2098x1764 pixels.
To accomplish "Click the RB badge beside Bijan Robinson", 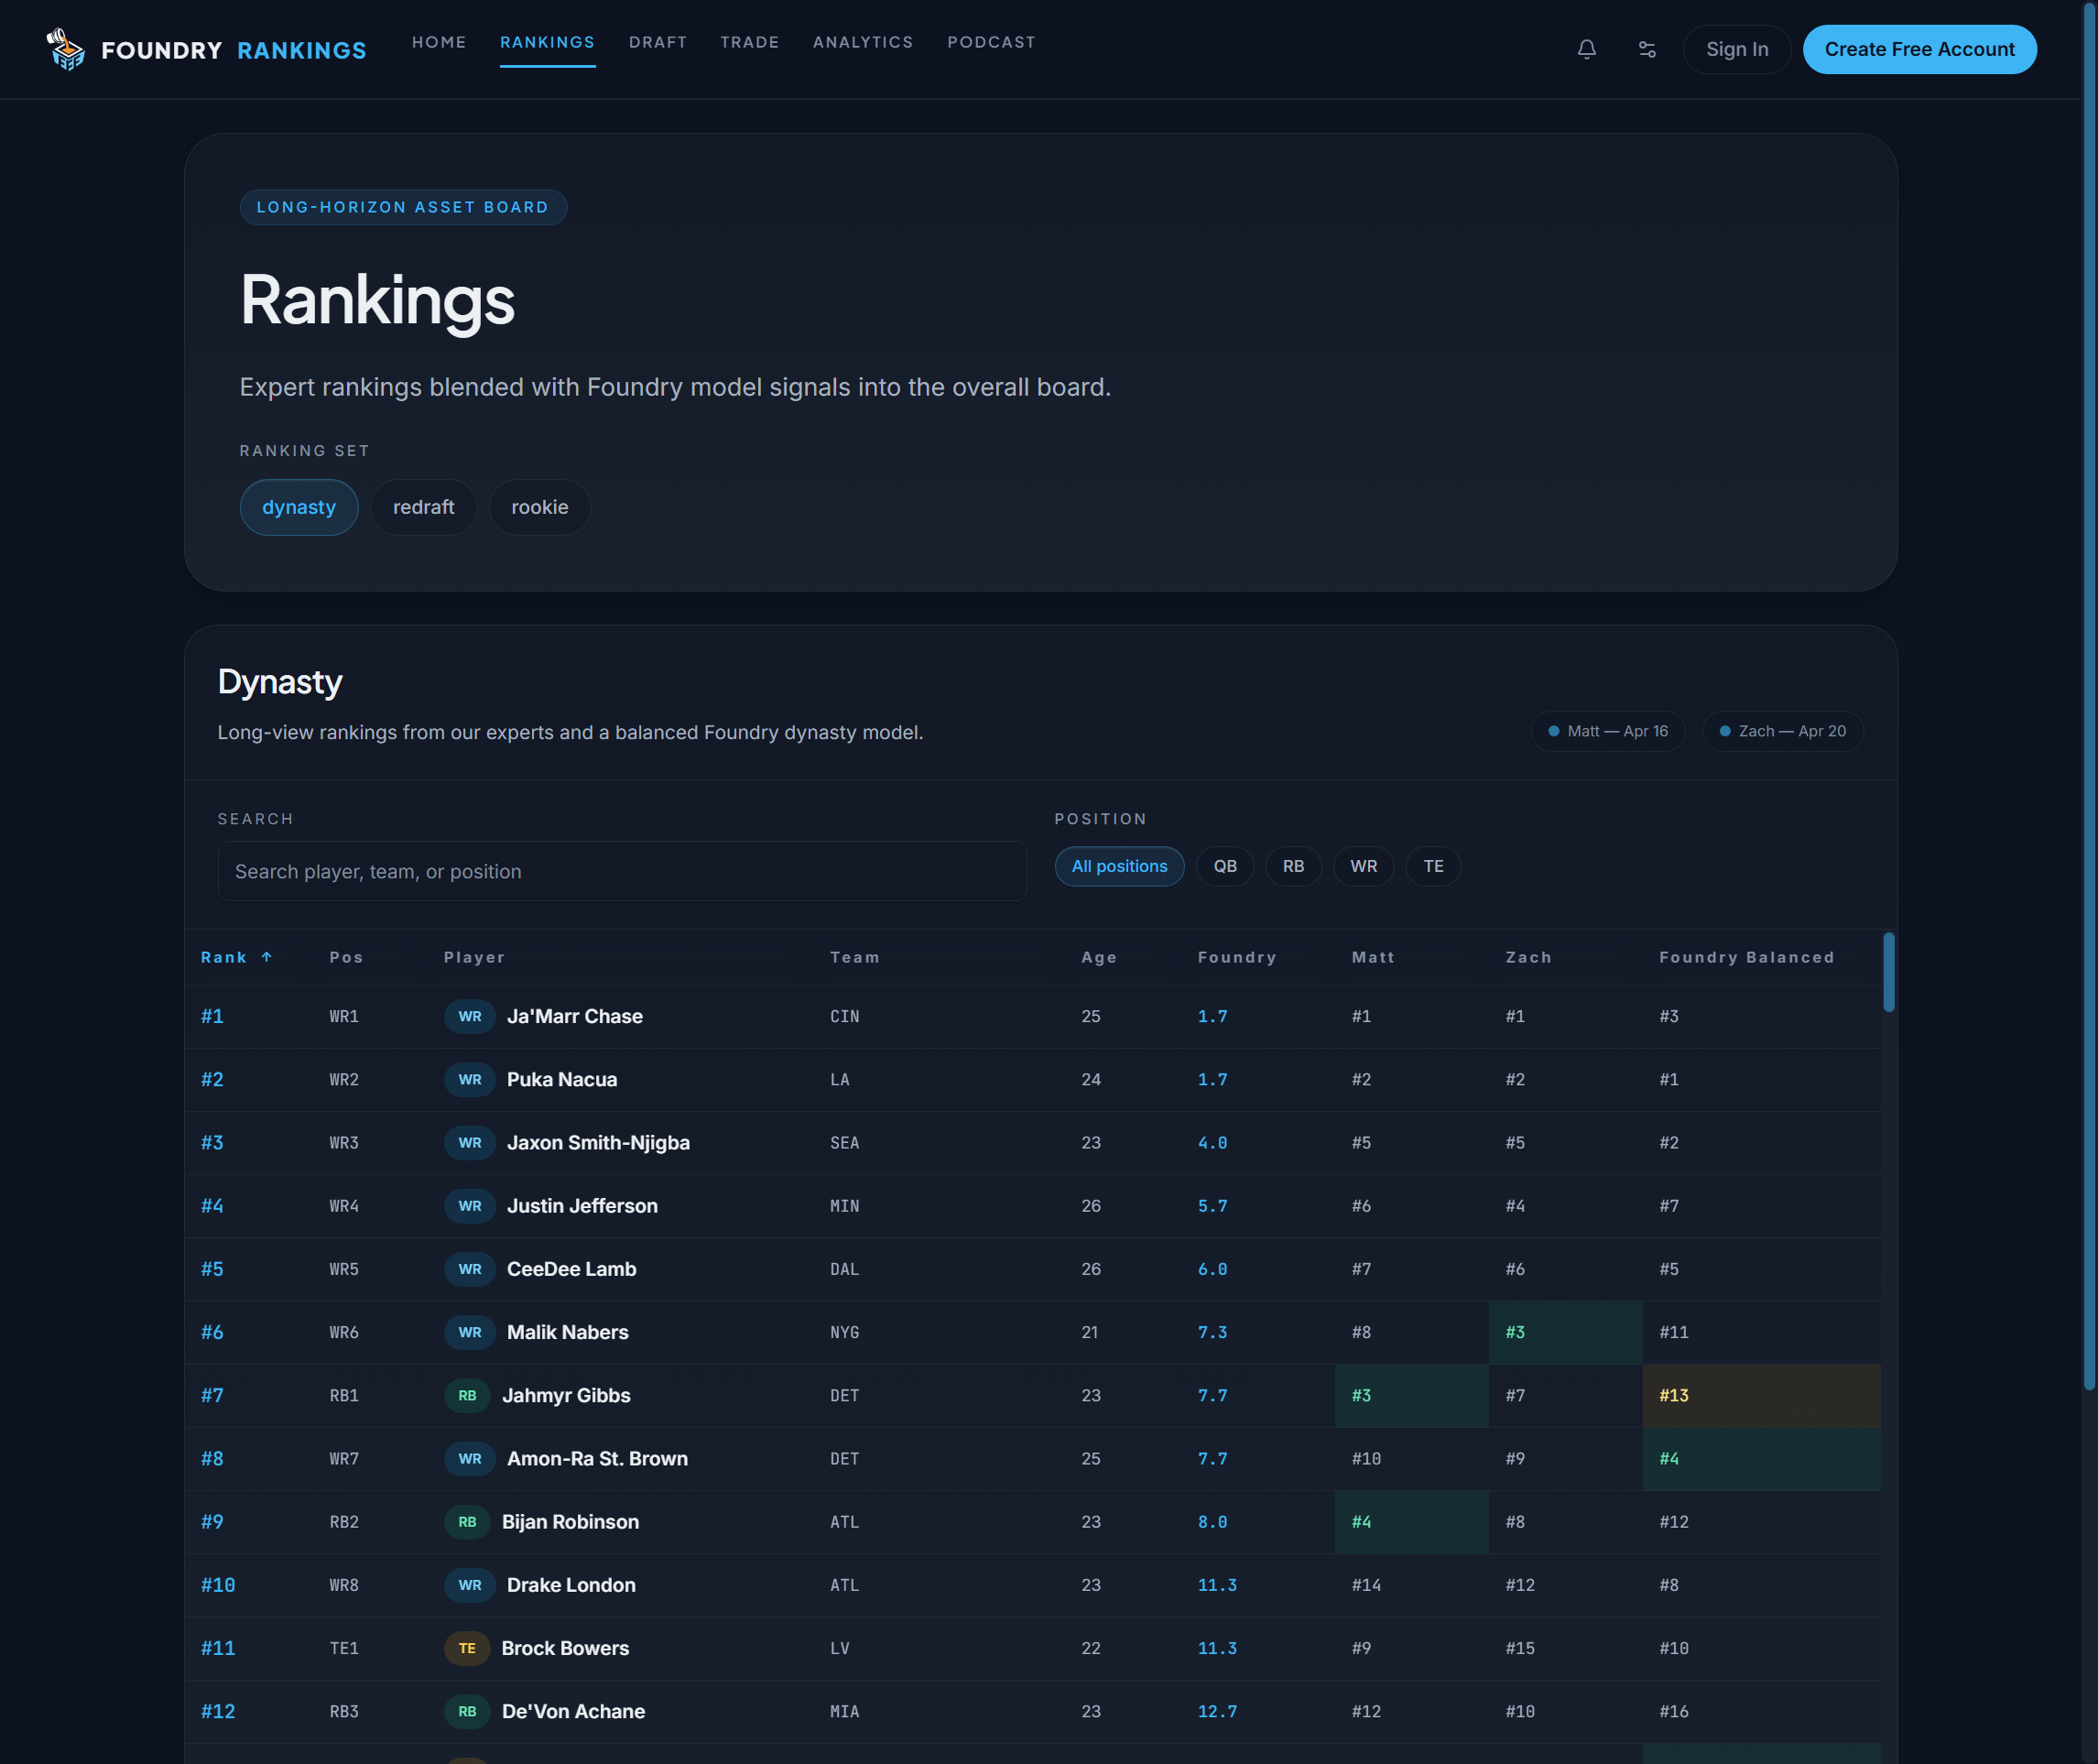I will tap(467, 1522).
